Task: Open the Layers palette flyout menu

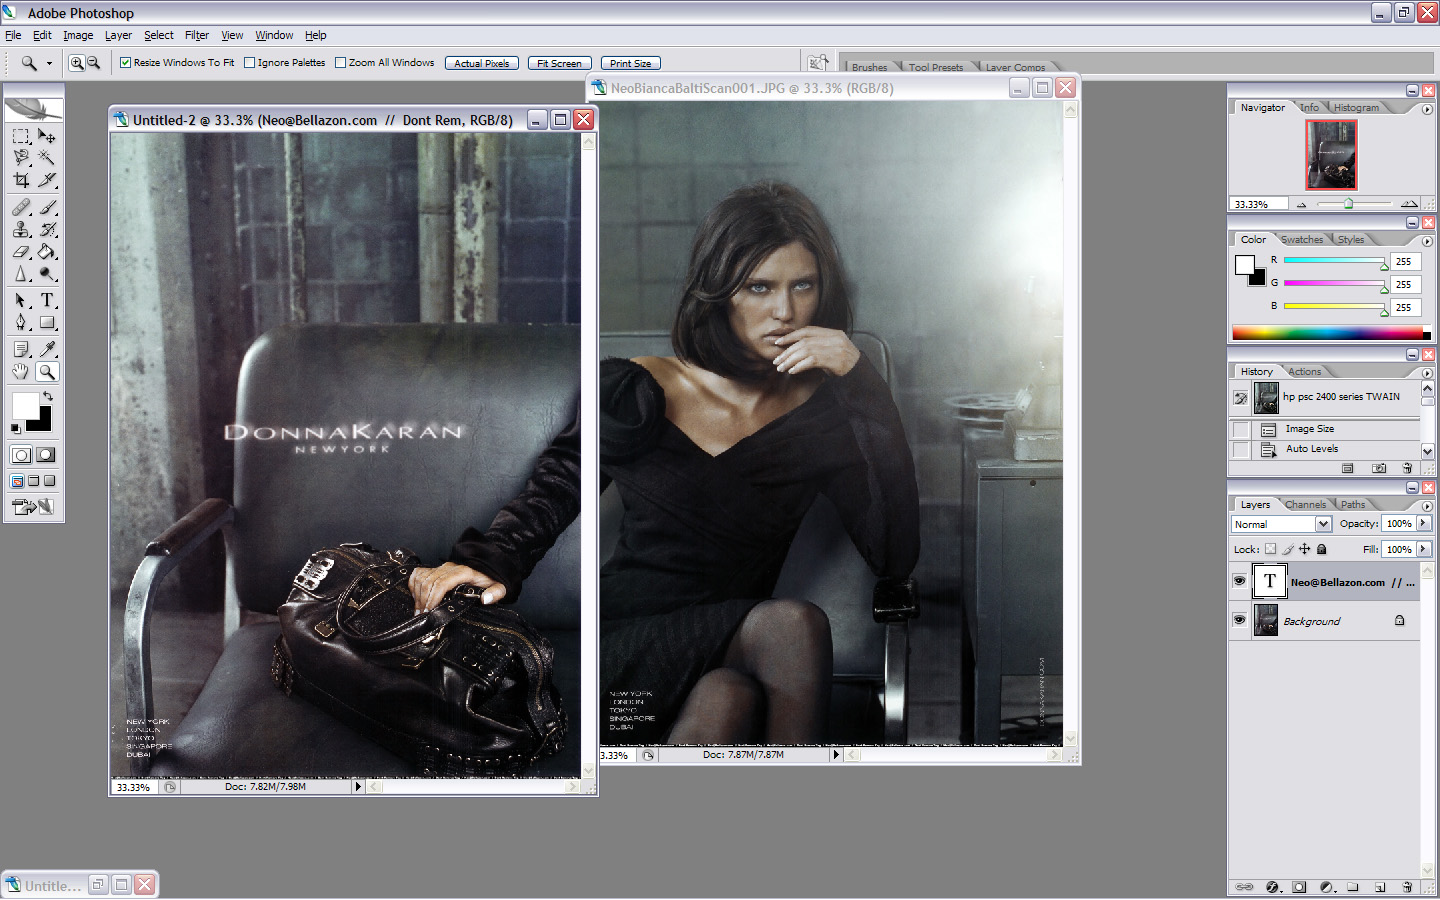Action: (1427, 506)
